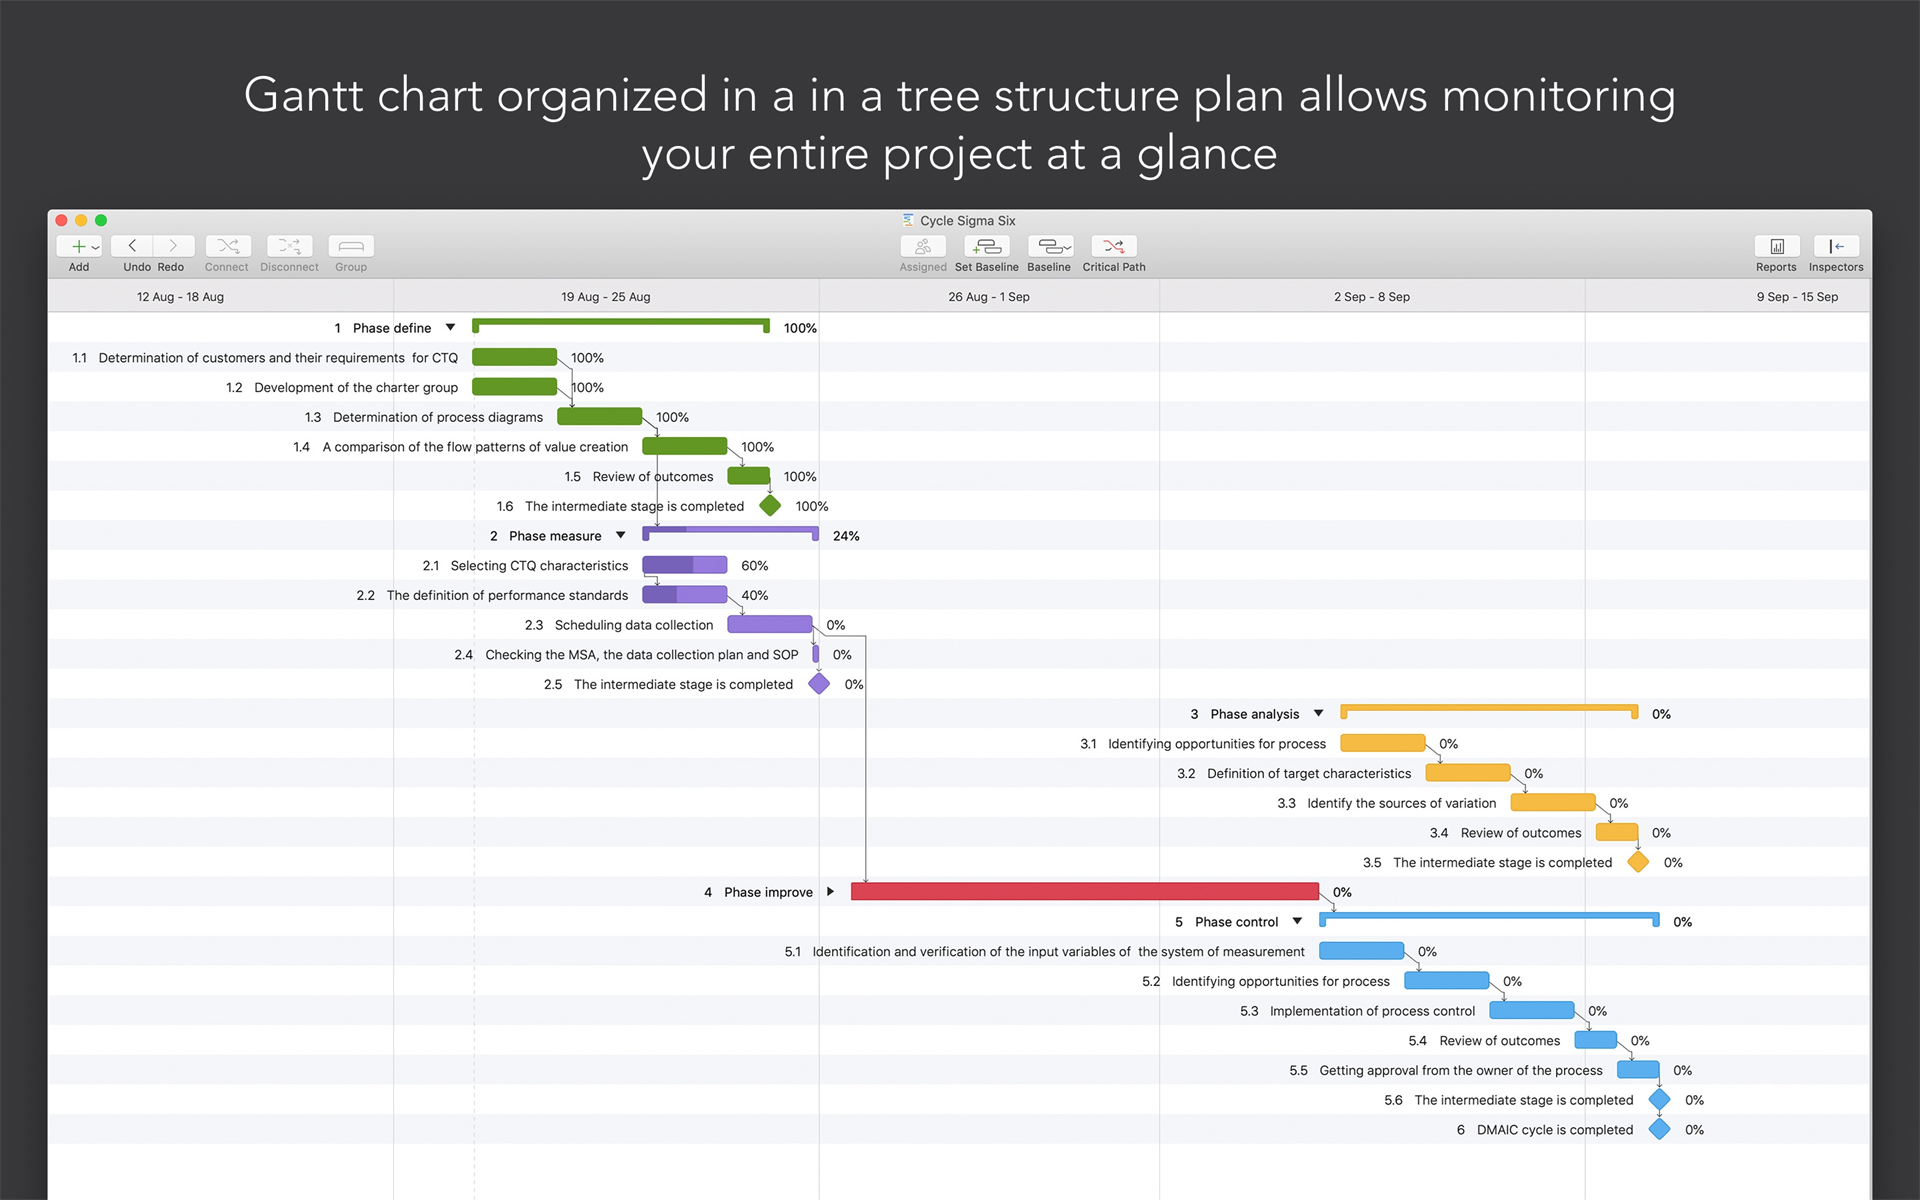Expand Phase 4 Phase improve tree
This screenshot has width=1920, height=1200.
[829, 892]
